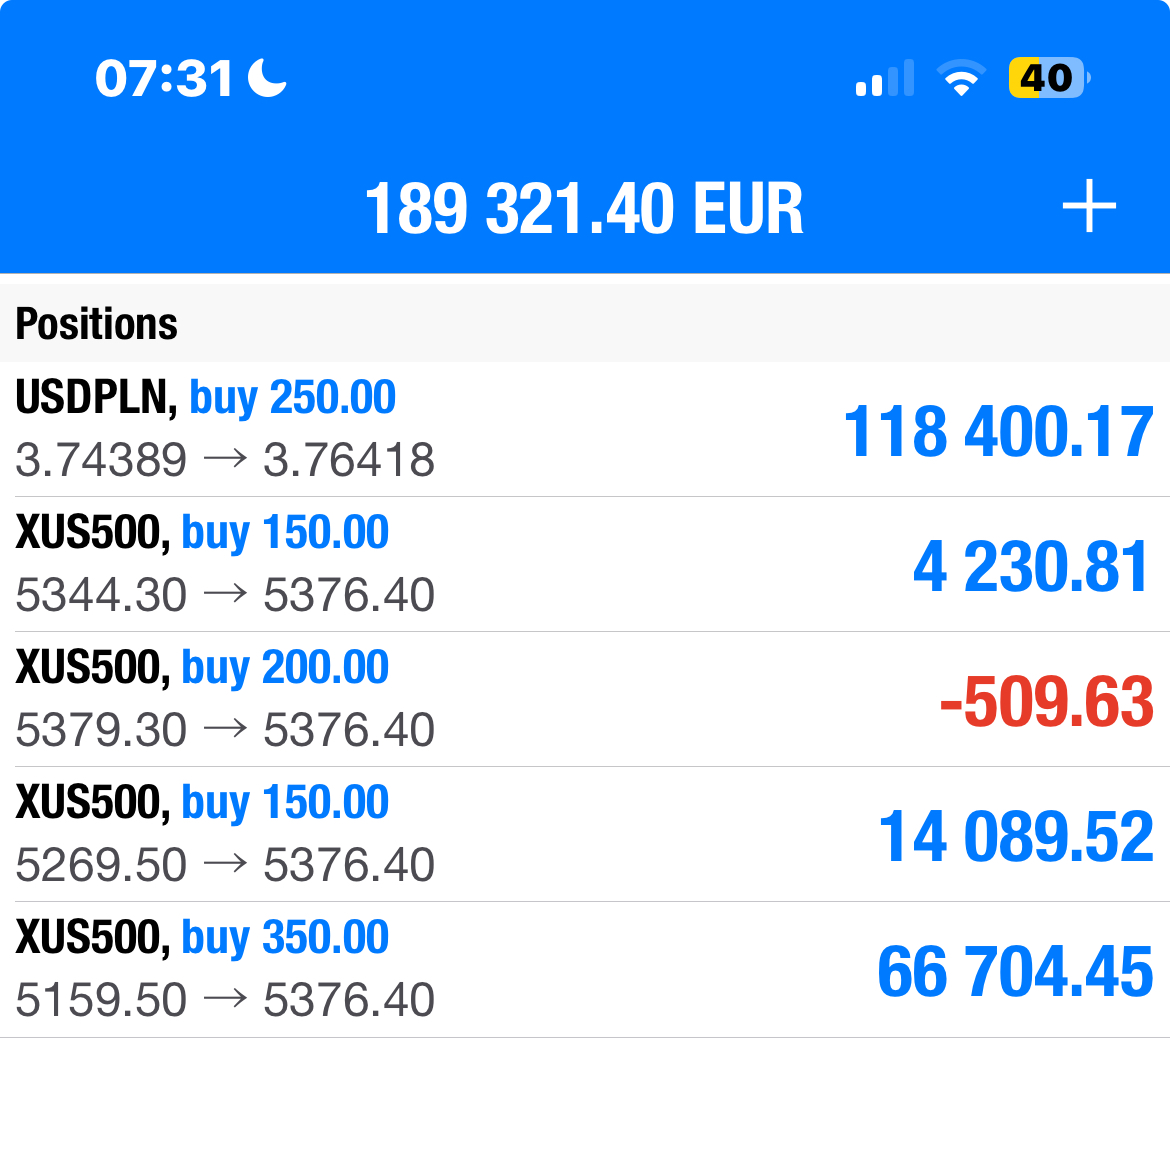
Task: Select the XUS500 buy 200.00 losing position
Action: [x=585, y=699]
